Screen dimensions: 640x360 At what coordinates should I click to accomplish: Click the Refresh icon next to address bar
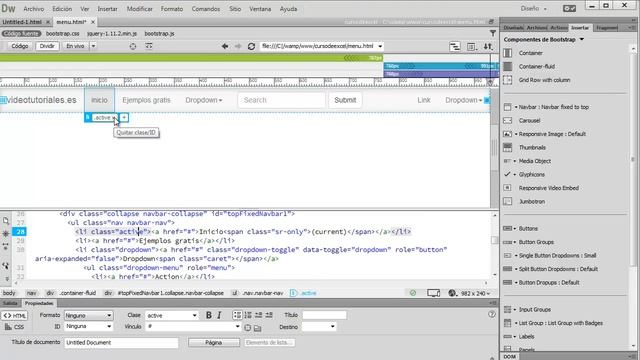click(251, 47)
